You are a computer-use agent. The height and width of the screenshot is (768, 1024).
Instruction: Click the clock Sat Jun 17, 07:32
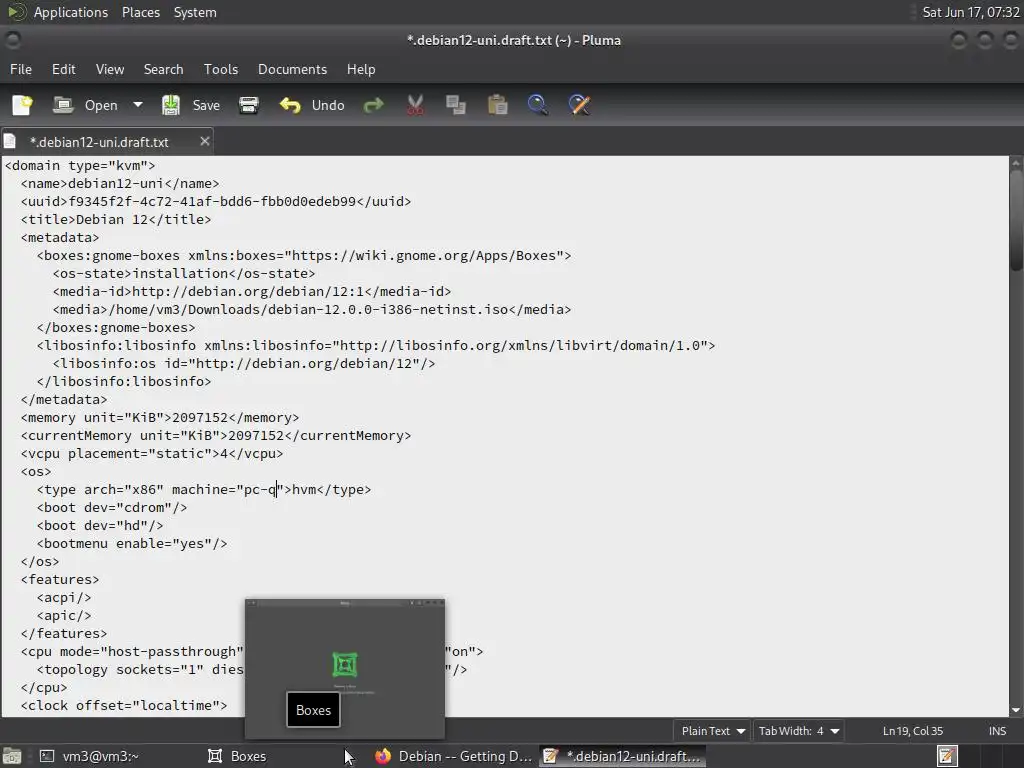(970, 12)
